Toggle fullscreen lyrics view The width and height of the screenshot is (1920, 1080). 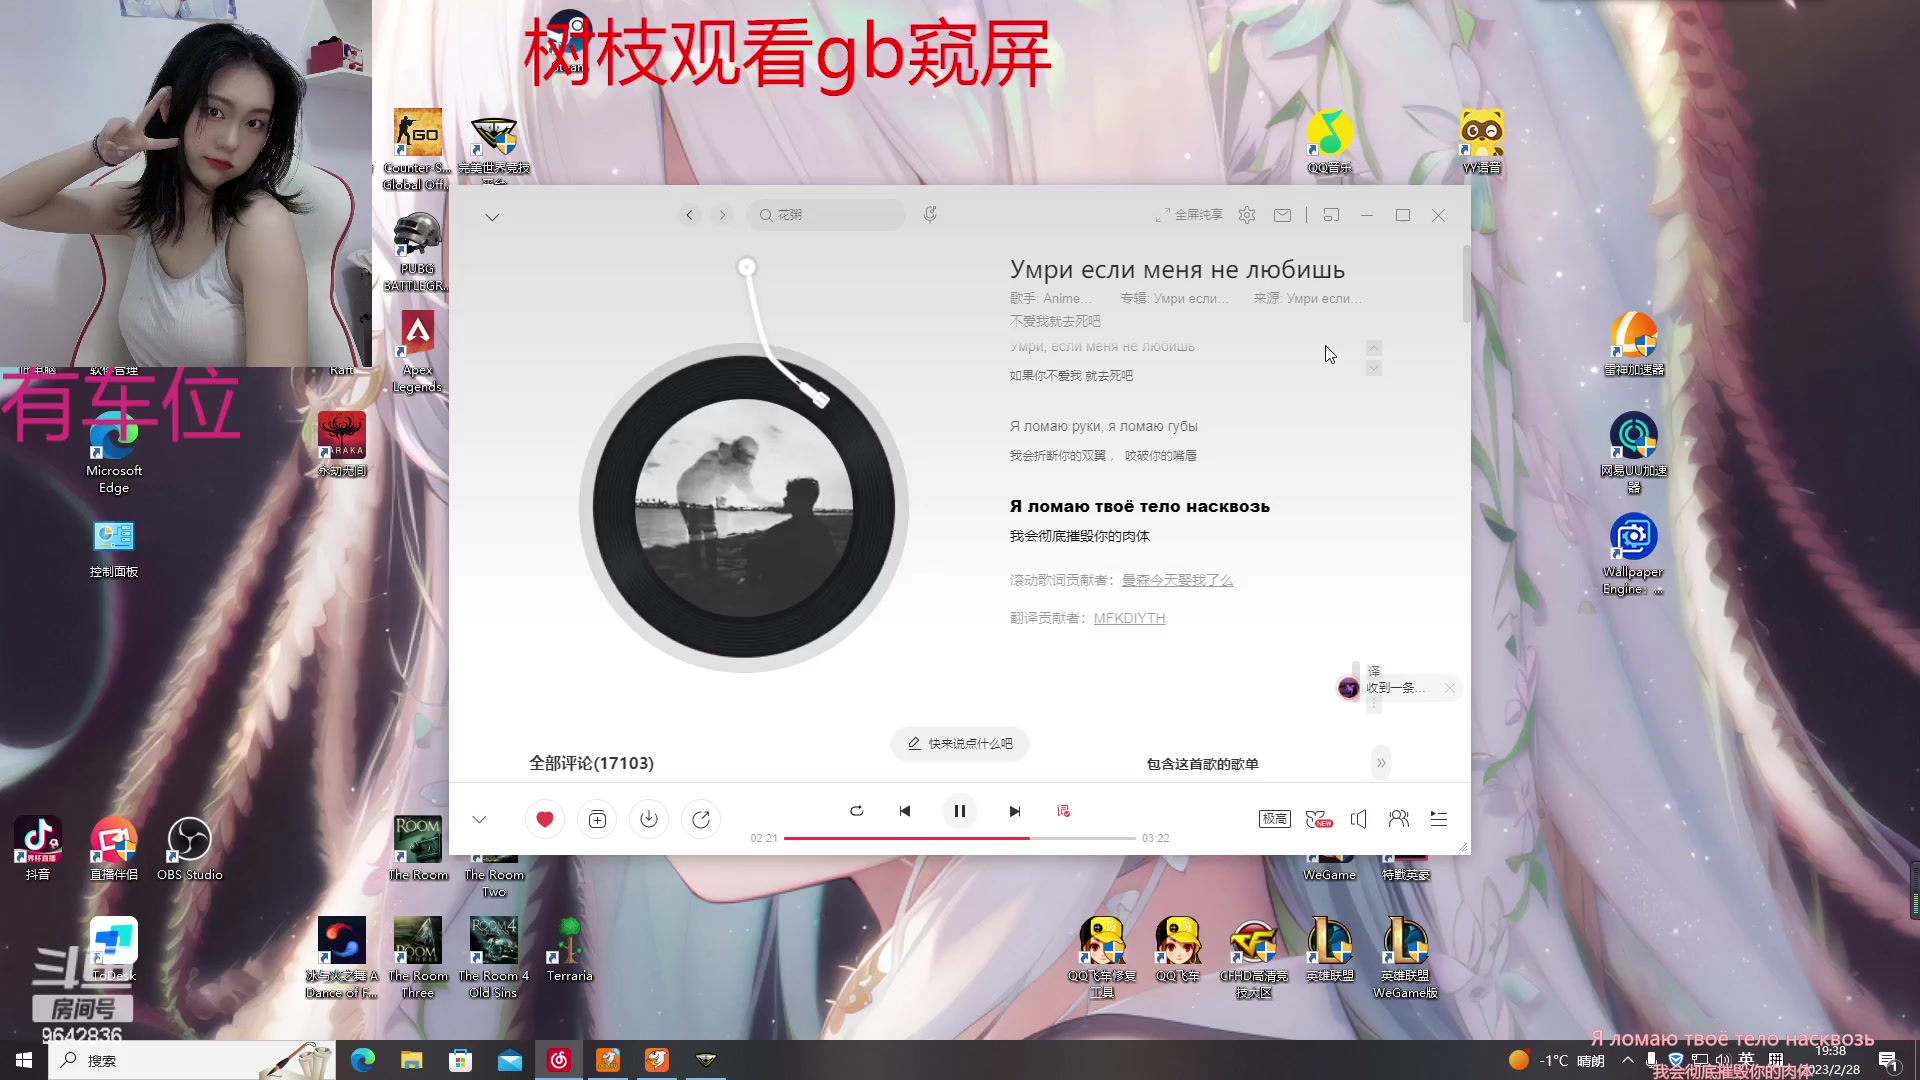tap(1184, 215)
